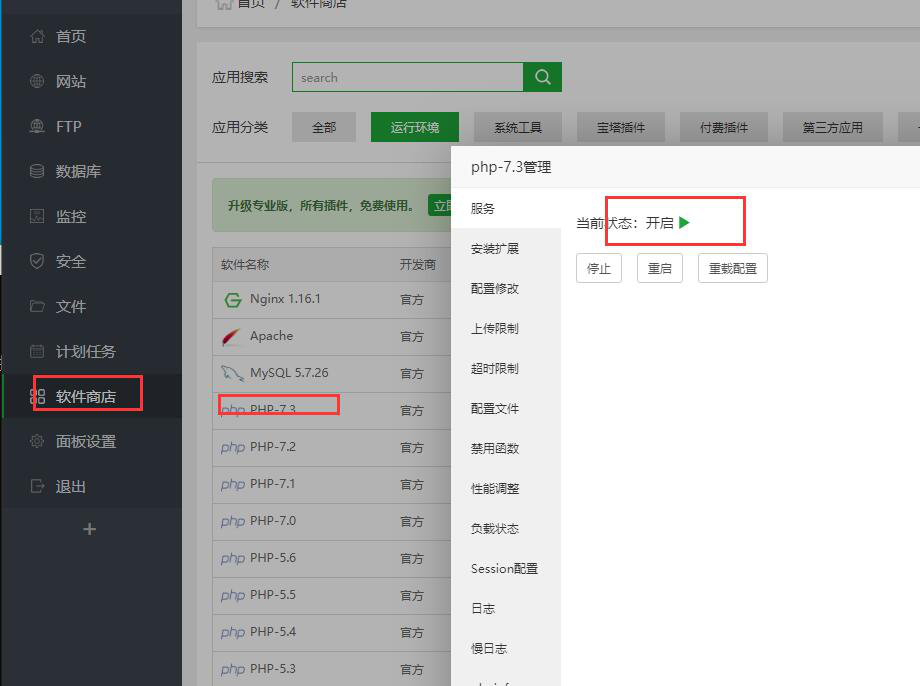920x686 pixels.
Task: Select the 系统工具 category filter
Action: coord(518,127)
